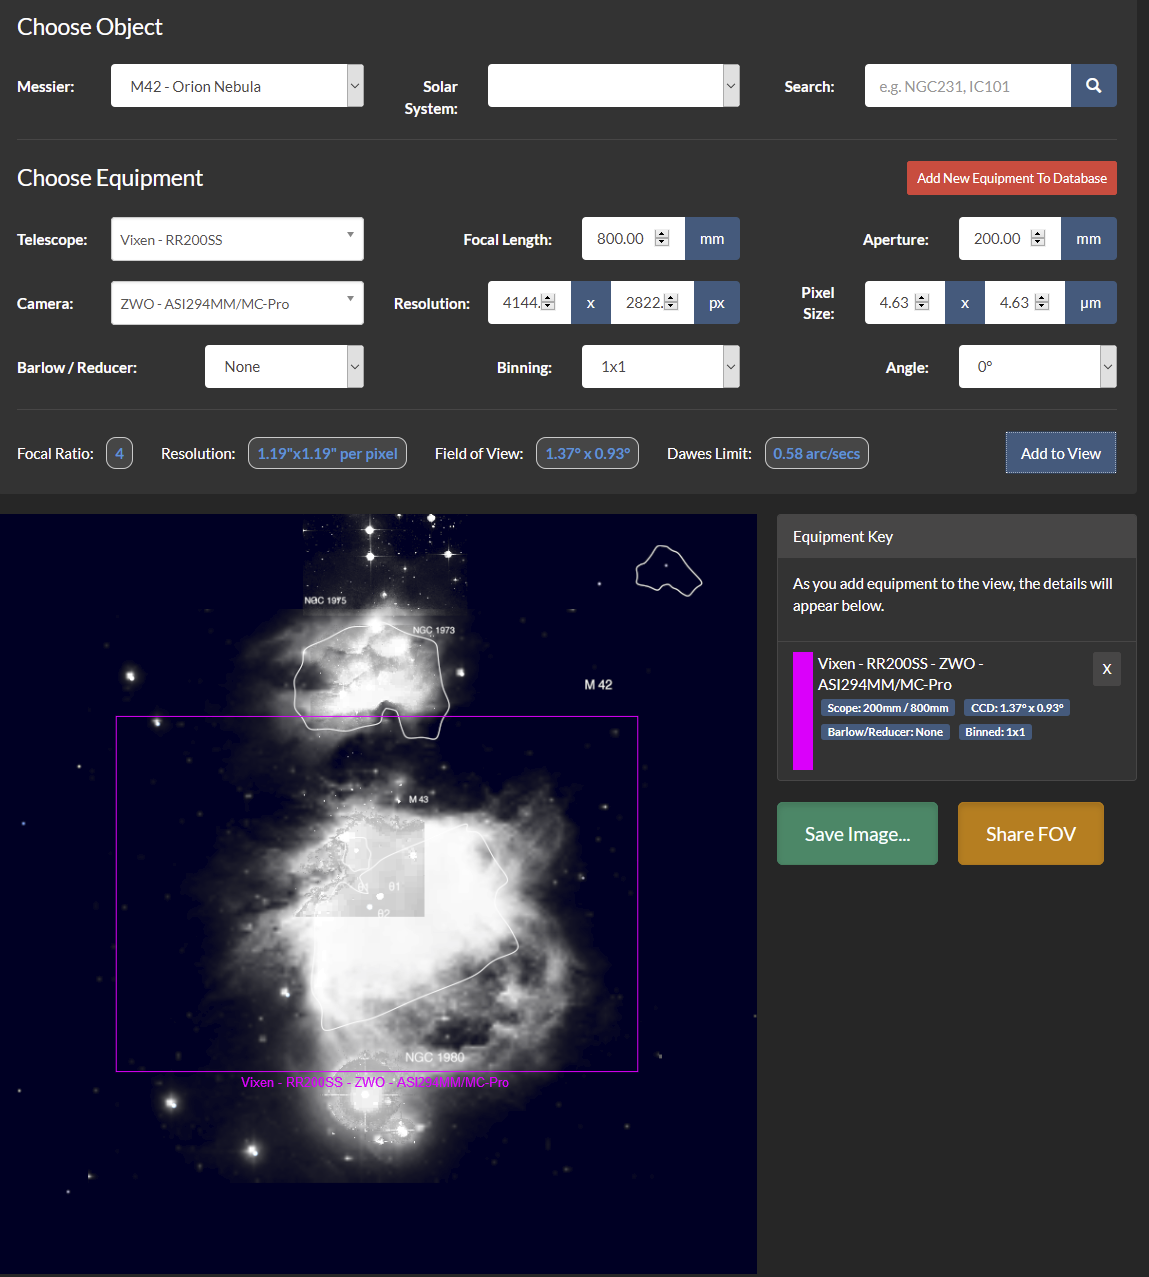Click the 1.19"x1.19" per pixel badge
Image resolution: width=1149 pixels, height=1277 pixels.
(327, 453)
